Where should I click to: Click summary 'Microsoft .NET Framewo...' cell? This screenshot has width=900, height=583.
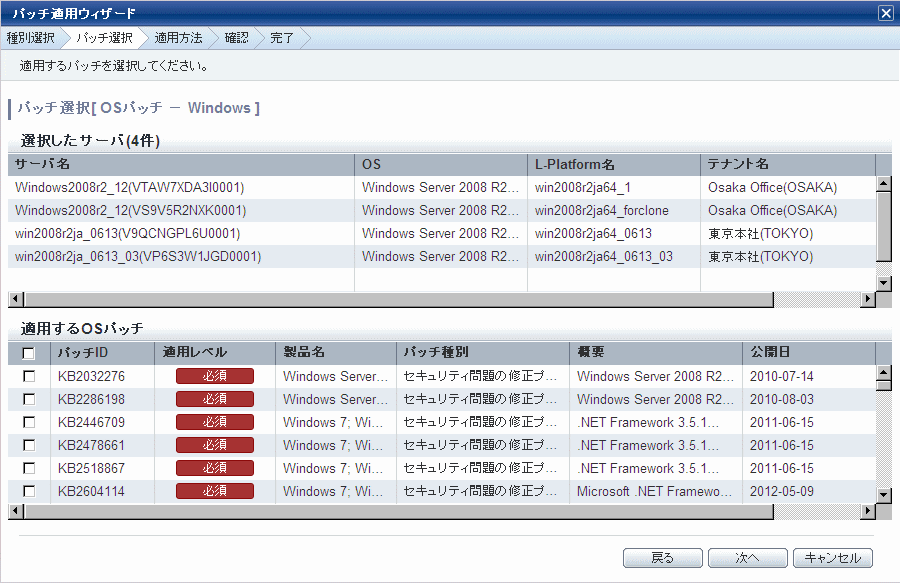coord(654,491)
